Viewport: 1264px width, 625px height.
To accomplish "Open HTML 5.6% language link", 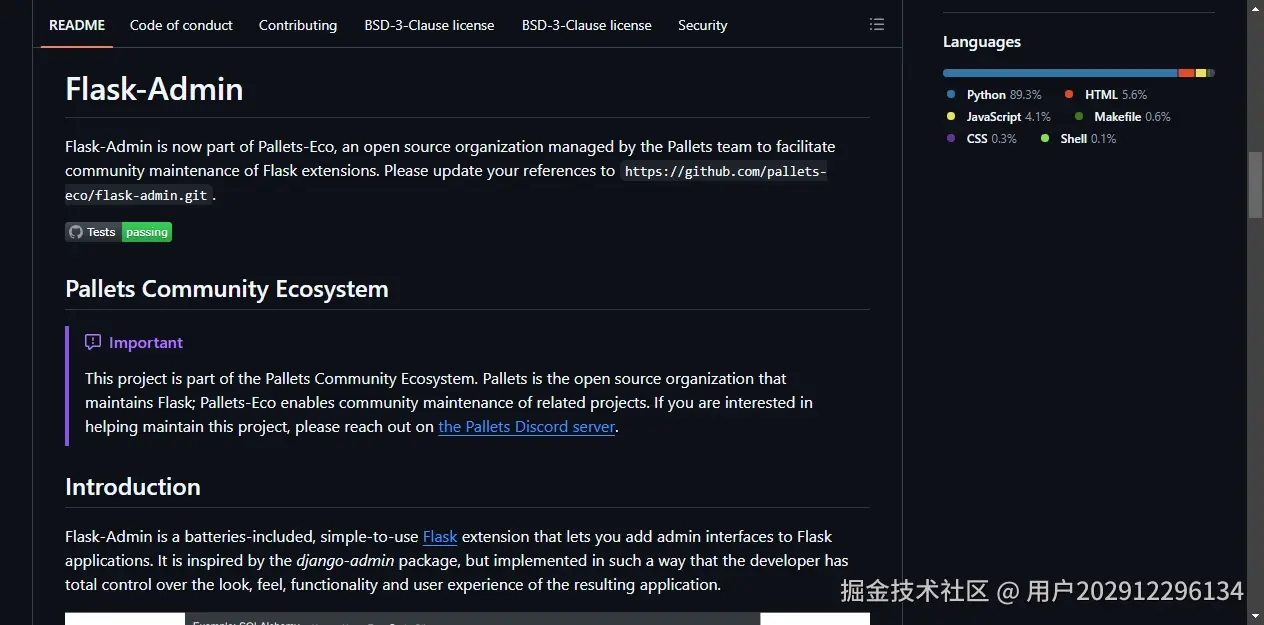I will coord(1106,95).
